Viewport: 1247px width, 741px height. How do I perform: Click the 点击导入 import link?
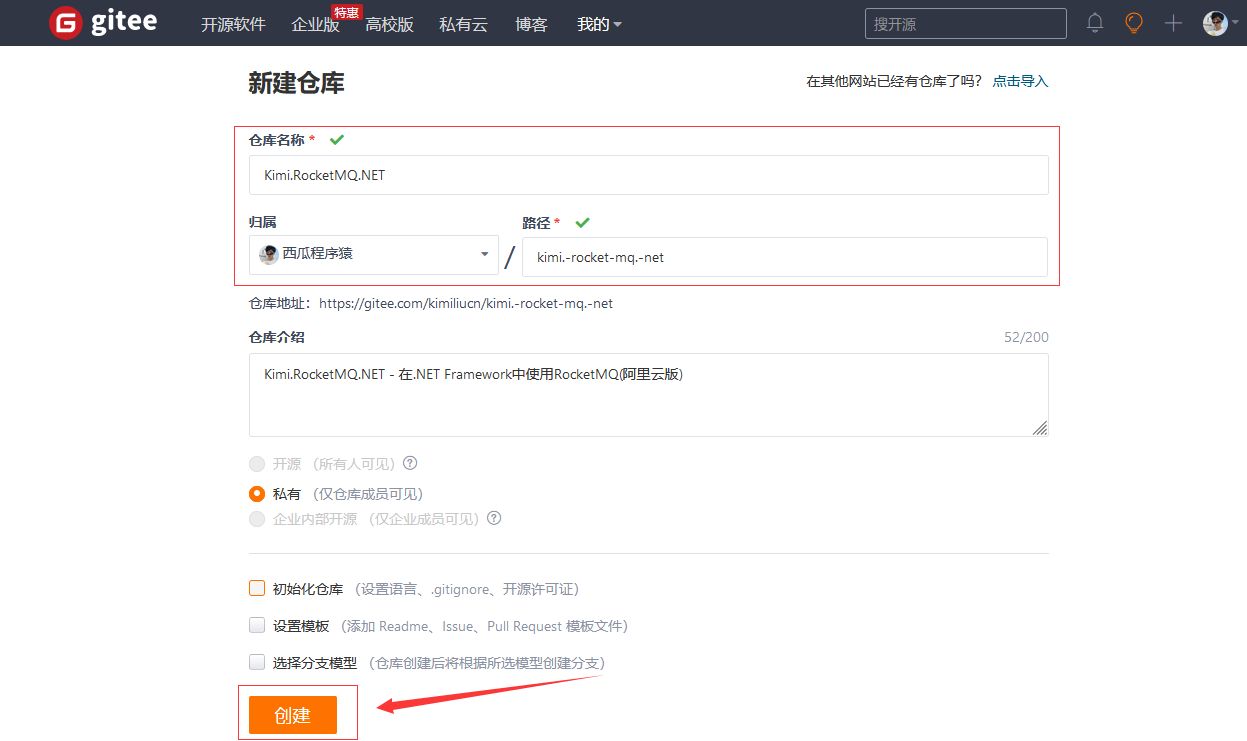pyautogui.click(x=1020, y=81)
